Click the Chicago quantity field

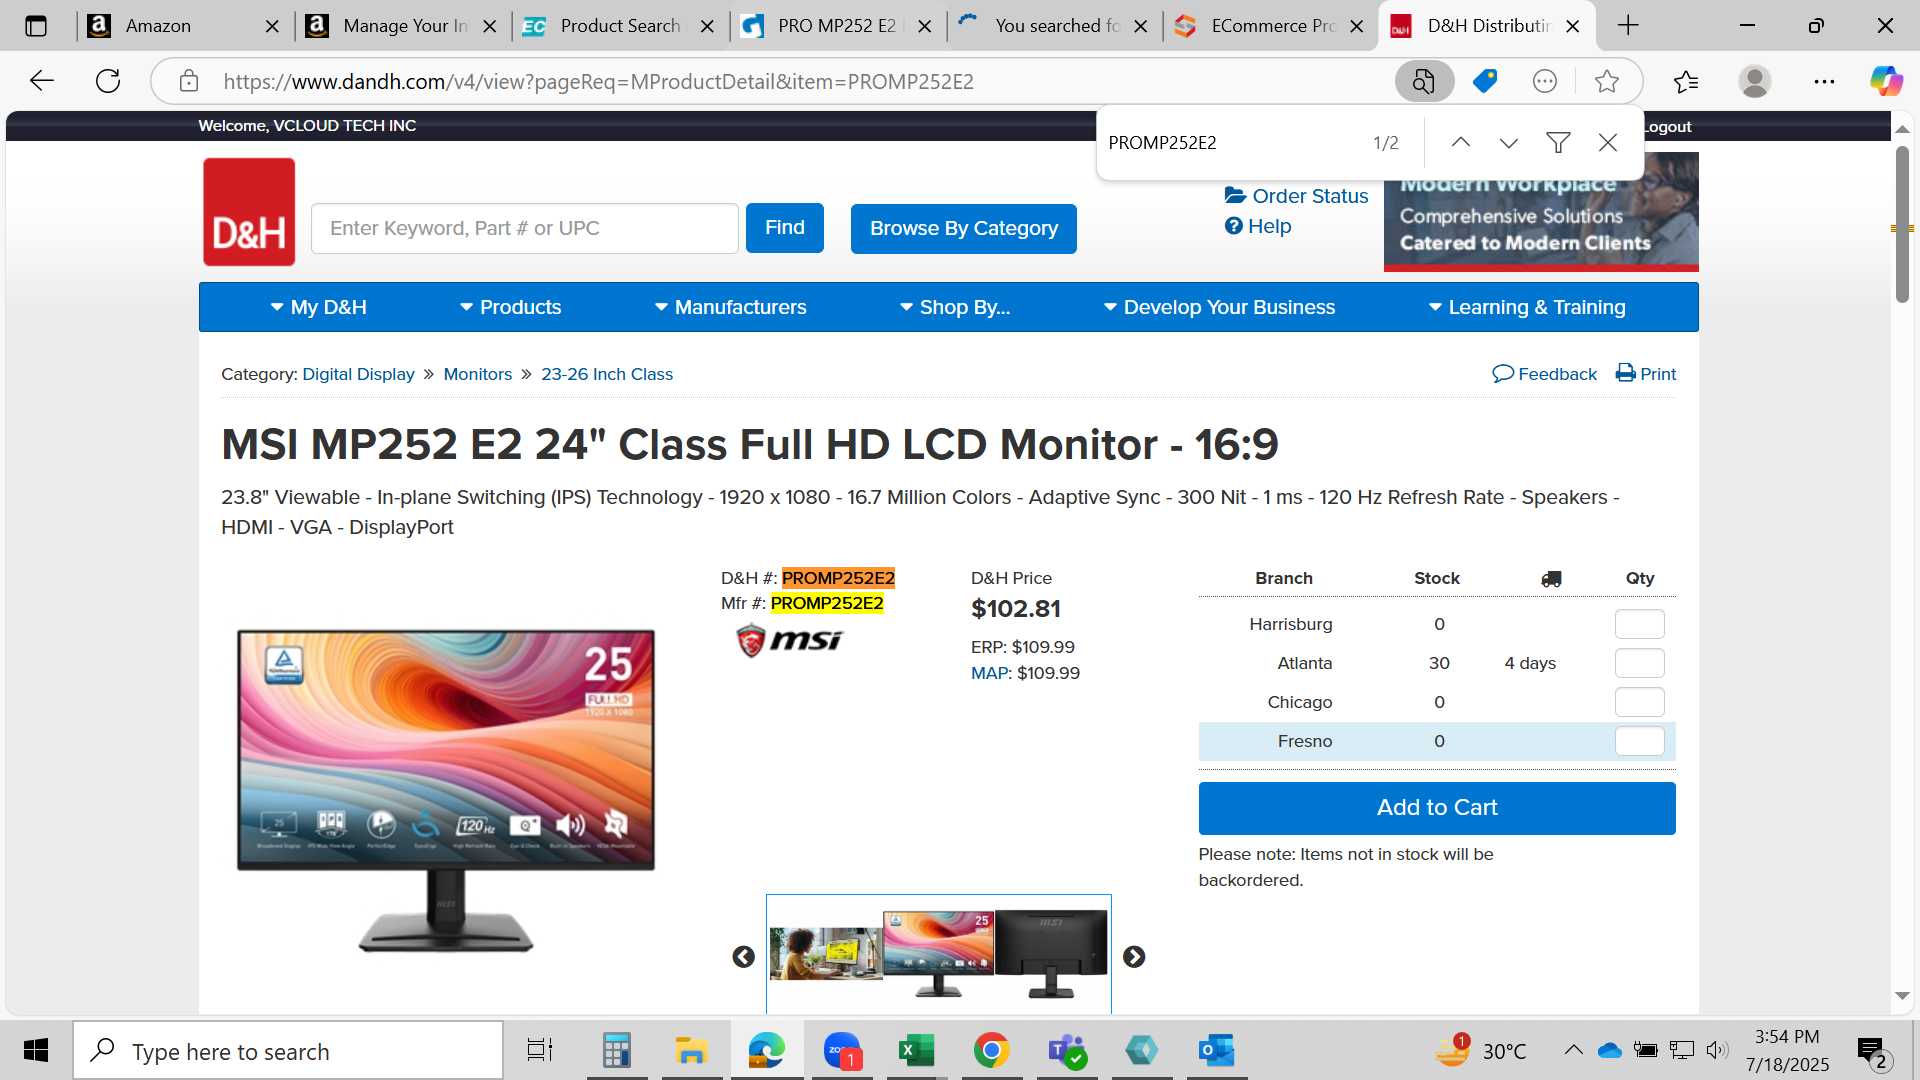point(1640,702)
